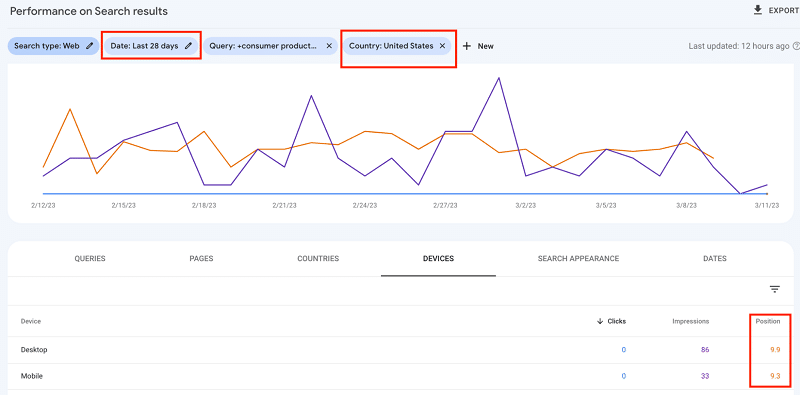
Task: Switch to the COUNTRIES tab
Action: tap(318, 259)
